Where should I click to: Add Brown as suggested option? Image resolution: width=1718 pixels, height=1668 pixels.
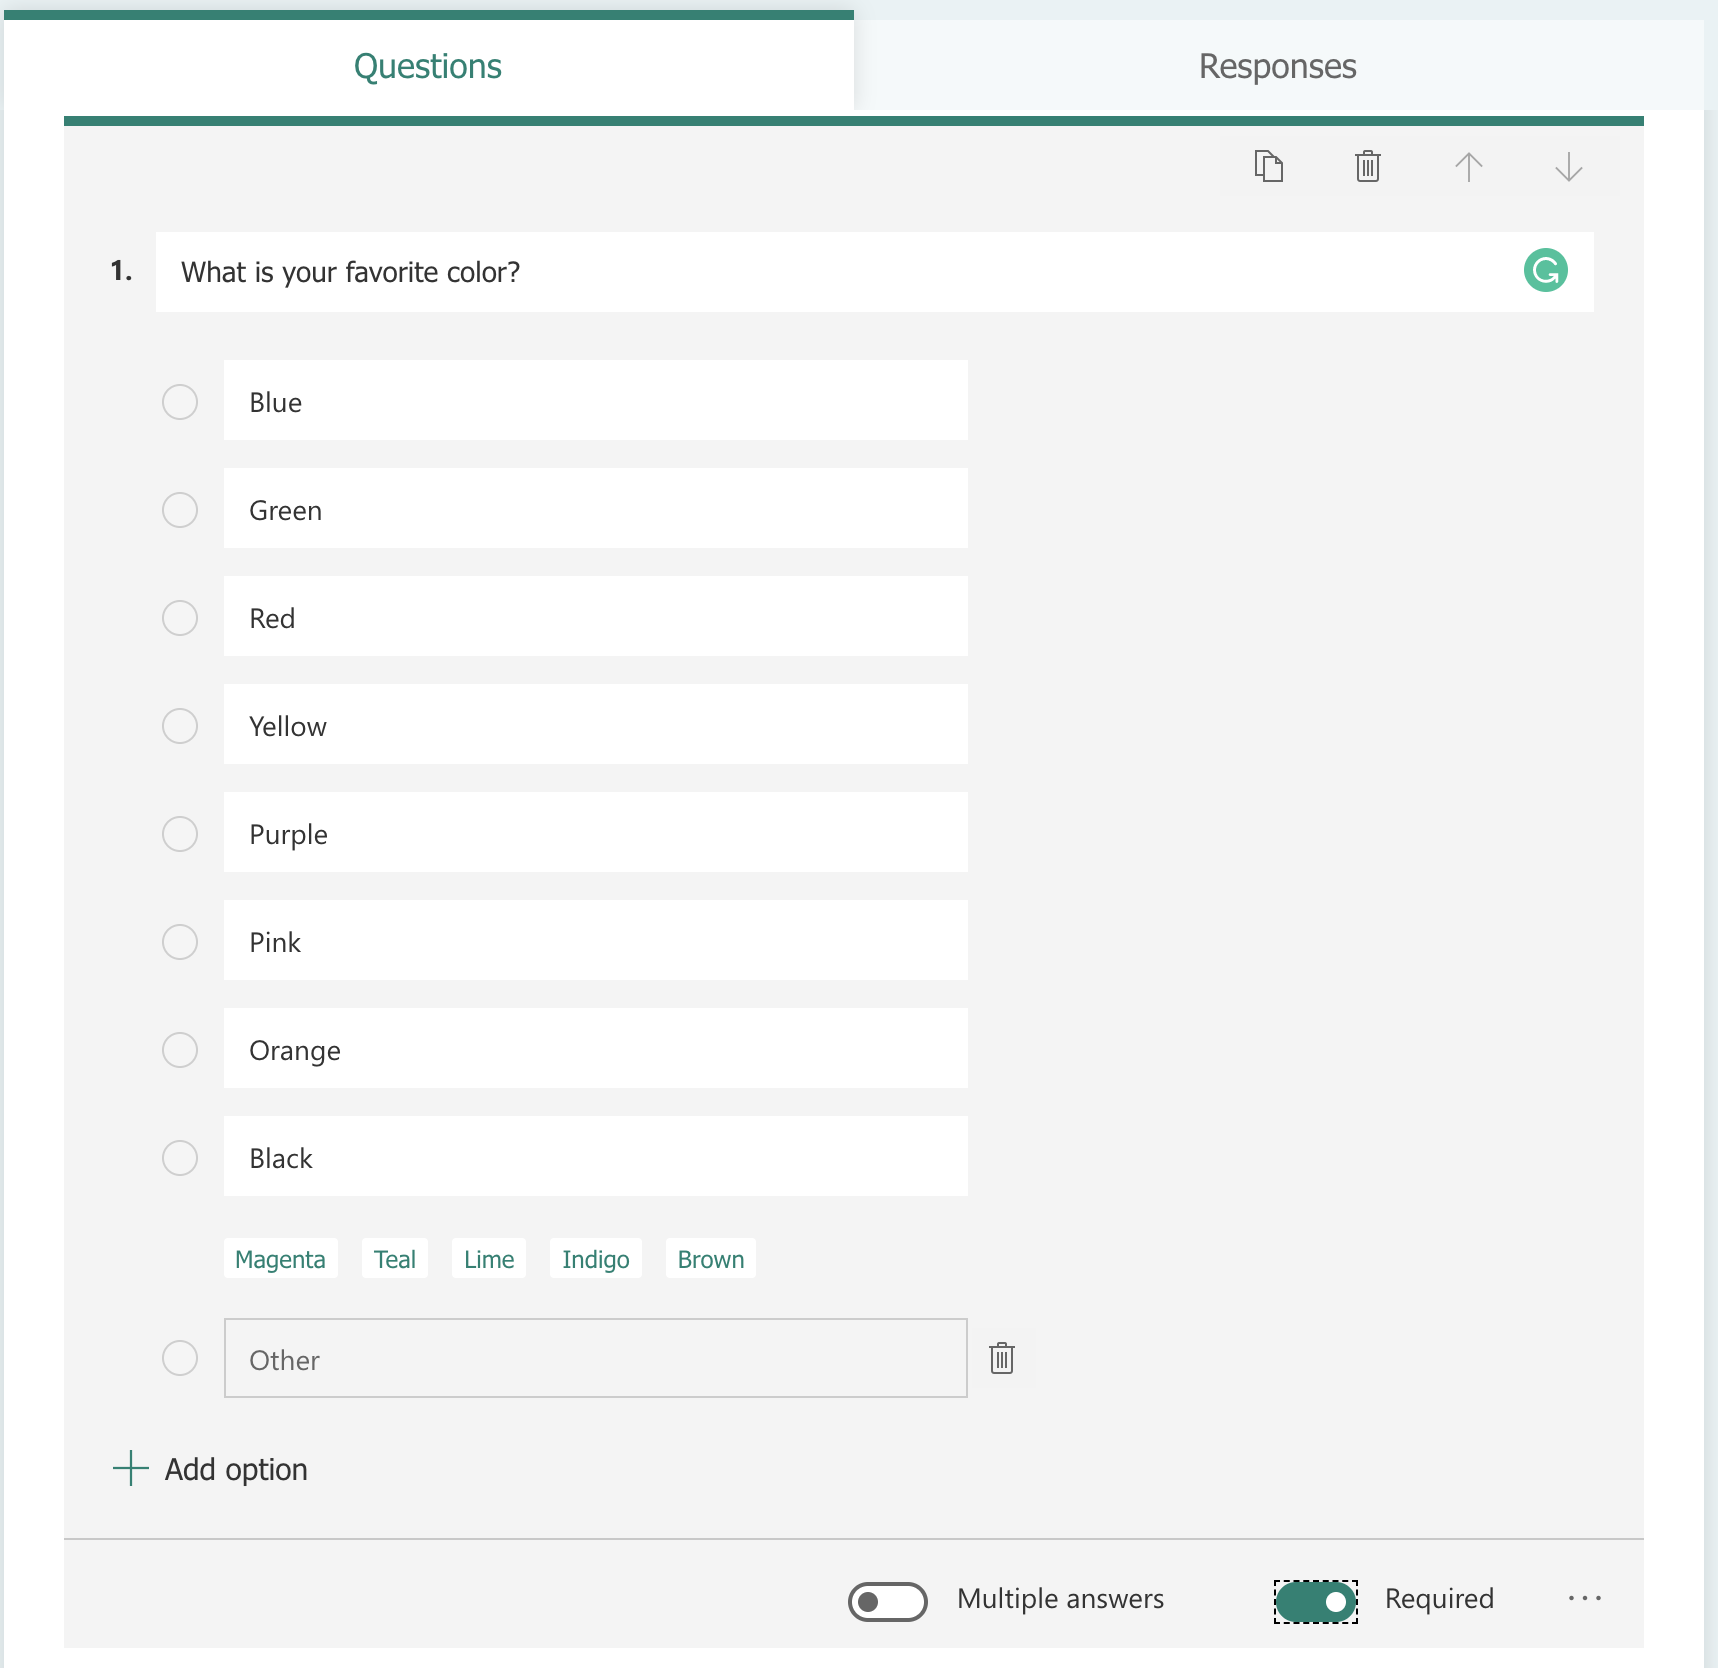[x=710, y=1258]
